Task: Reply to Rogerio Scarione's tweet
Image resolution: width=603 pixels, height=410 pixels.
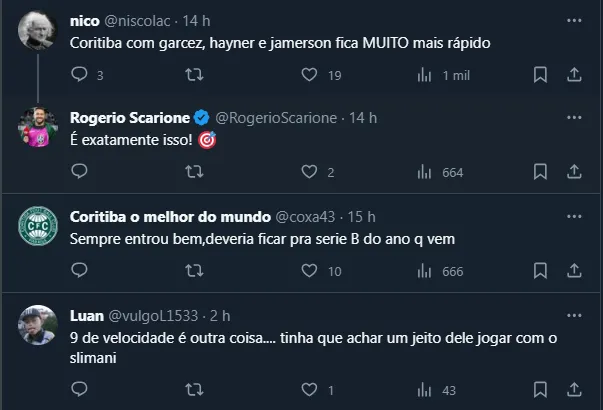Action: click(80, 172)
